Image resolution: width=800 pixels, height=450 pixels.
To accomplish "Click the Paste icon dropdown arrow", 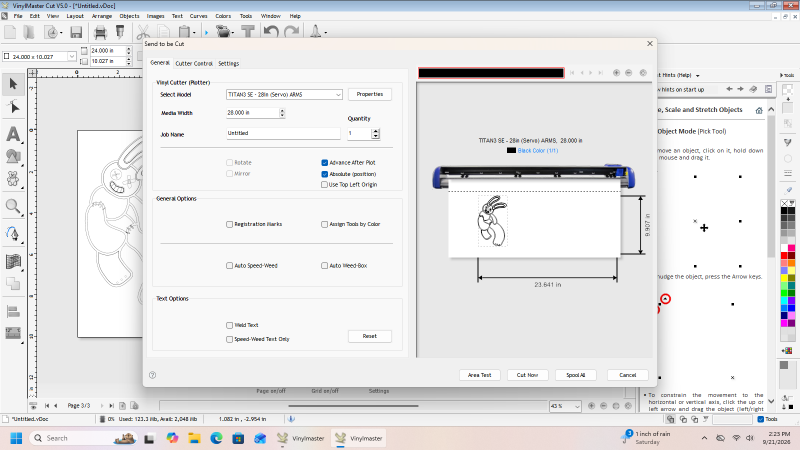I will point(194,33).
